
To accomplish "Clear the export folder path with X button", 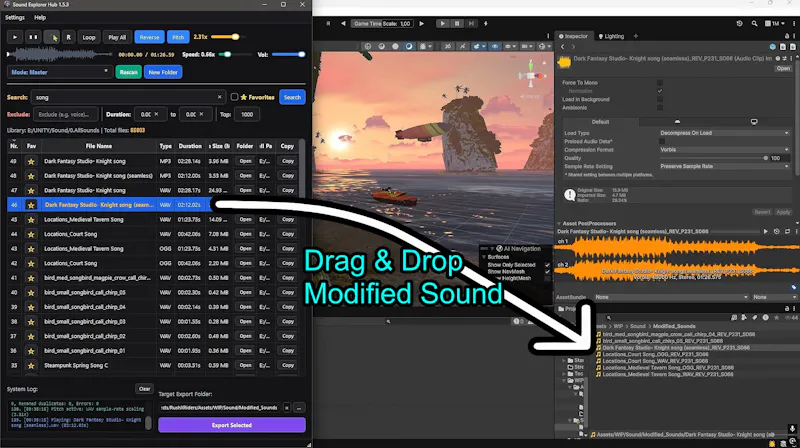I will coord(287,408).
